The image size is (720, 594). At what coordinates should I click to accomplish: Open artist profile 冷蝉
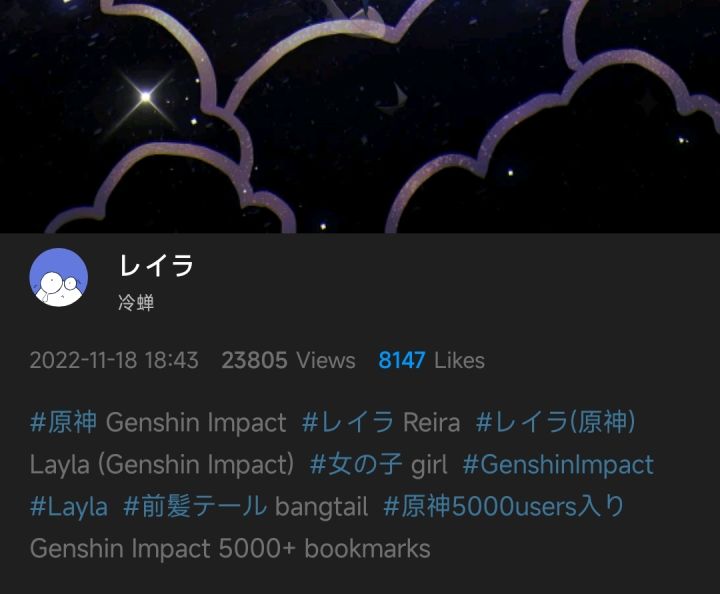pos(136,303)
